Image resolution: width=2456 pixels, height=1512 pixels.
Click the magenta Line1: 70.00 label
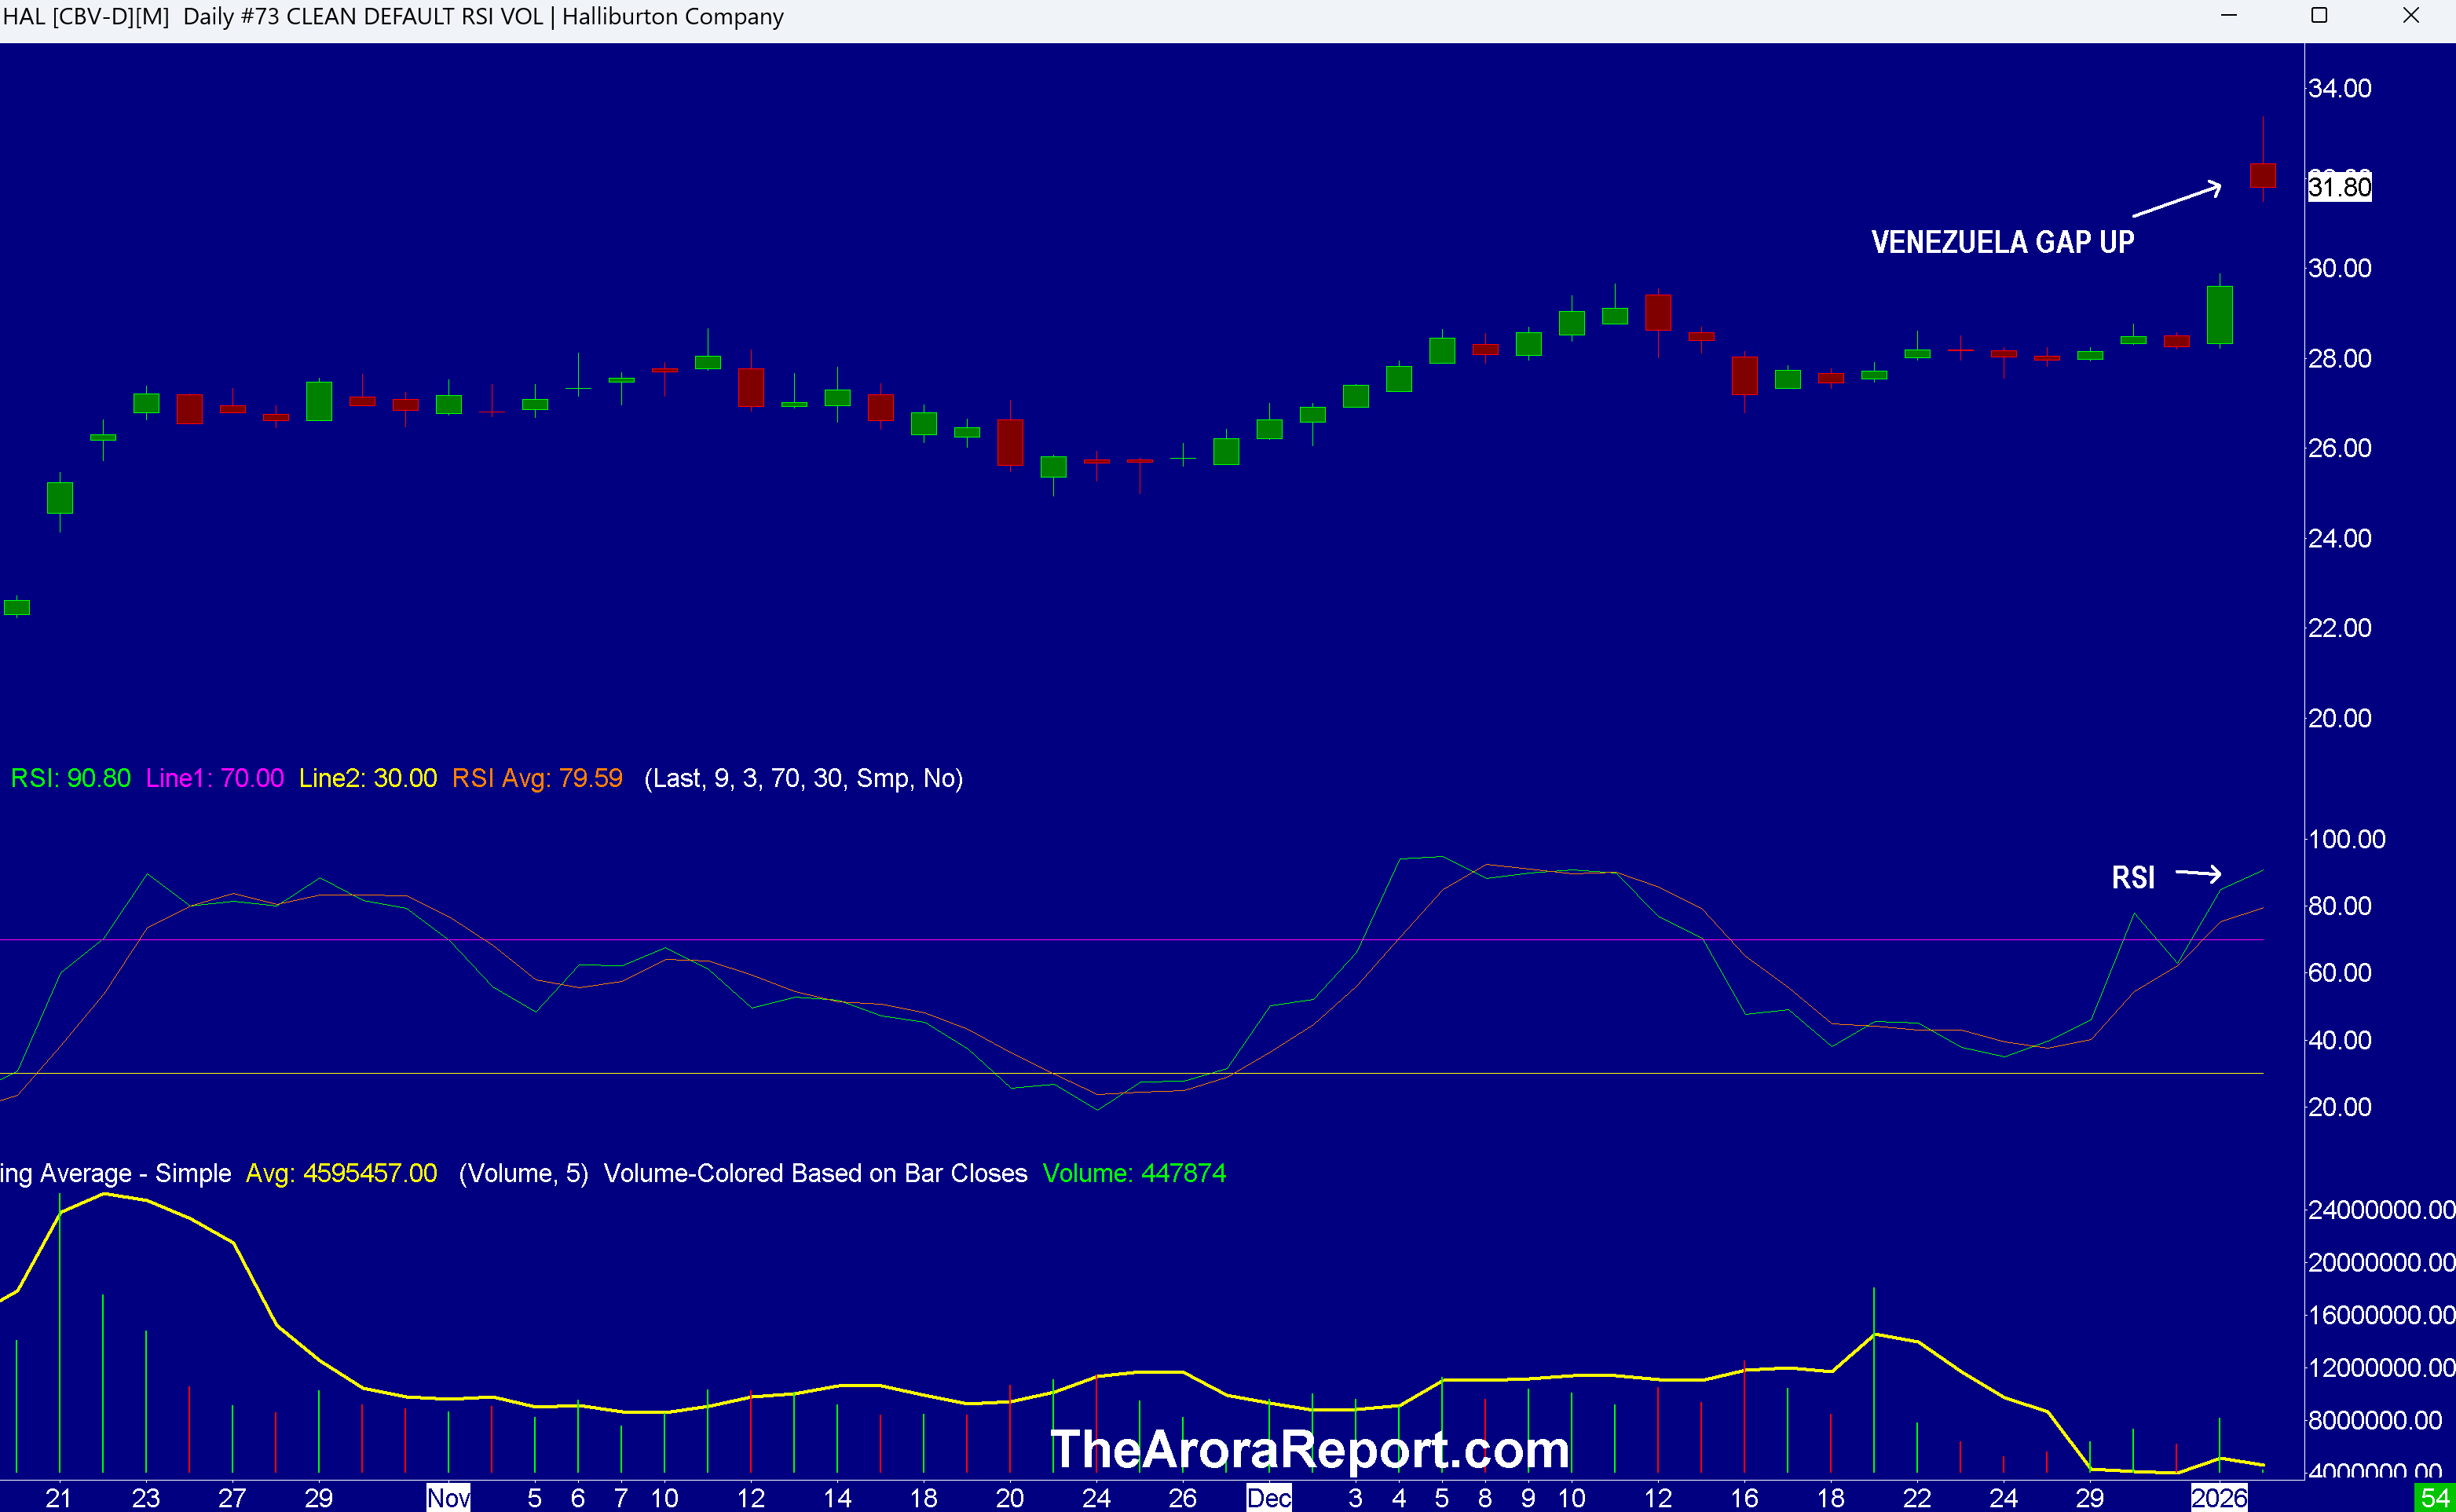pos(215,778)
